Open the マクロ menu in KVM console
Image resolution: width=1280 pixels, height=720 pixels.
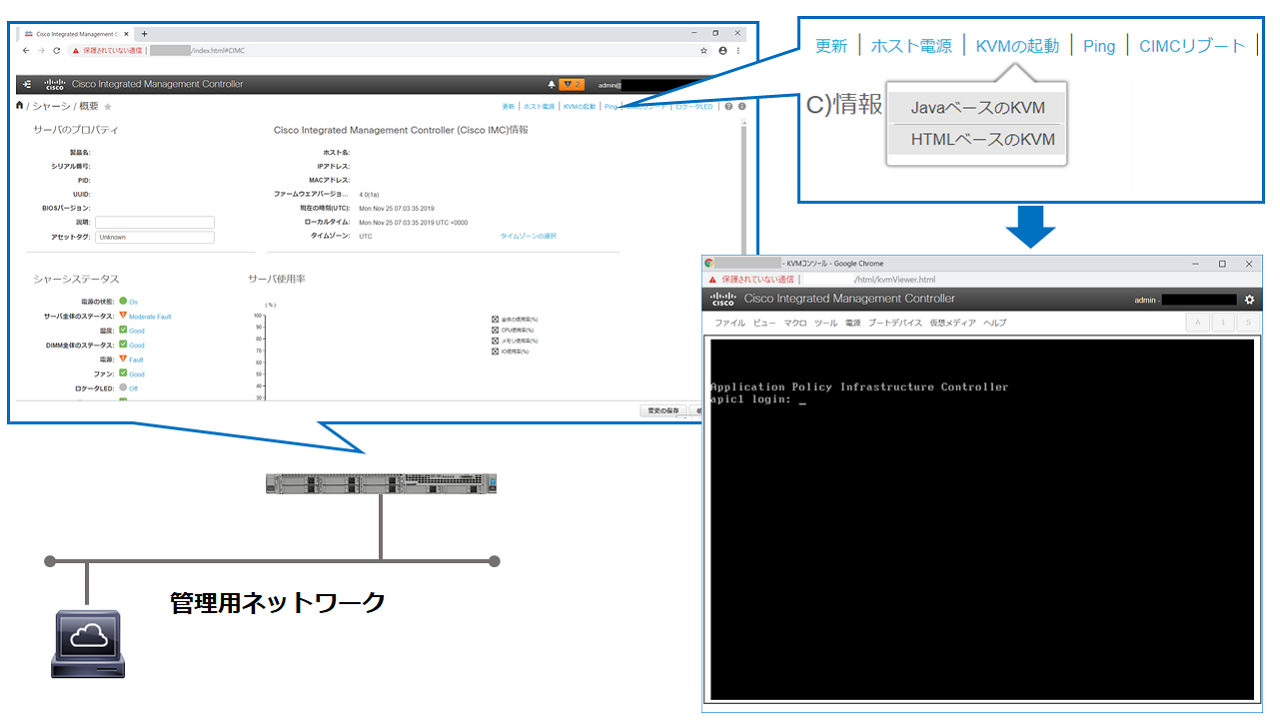[795, 323]
